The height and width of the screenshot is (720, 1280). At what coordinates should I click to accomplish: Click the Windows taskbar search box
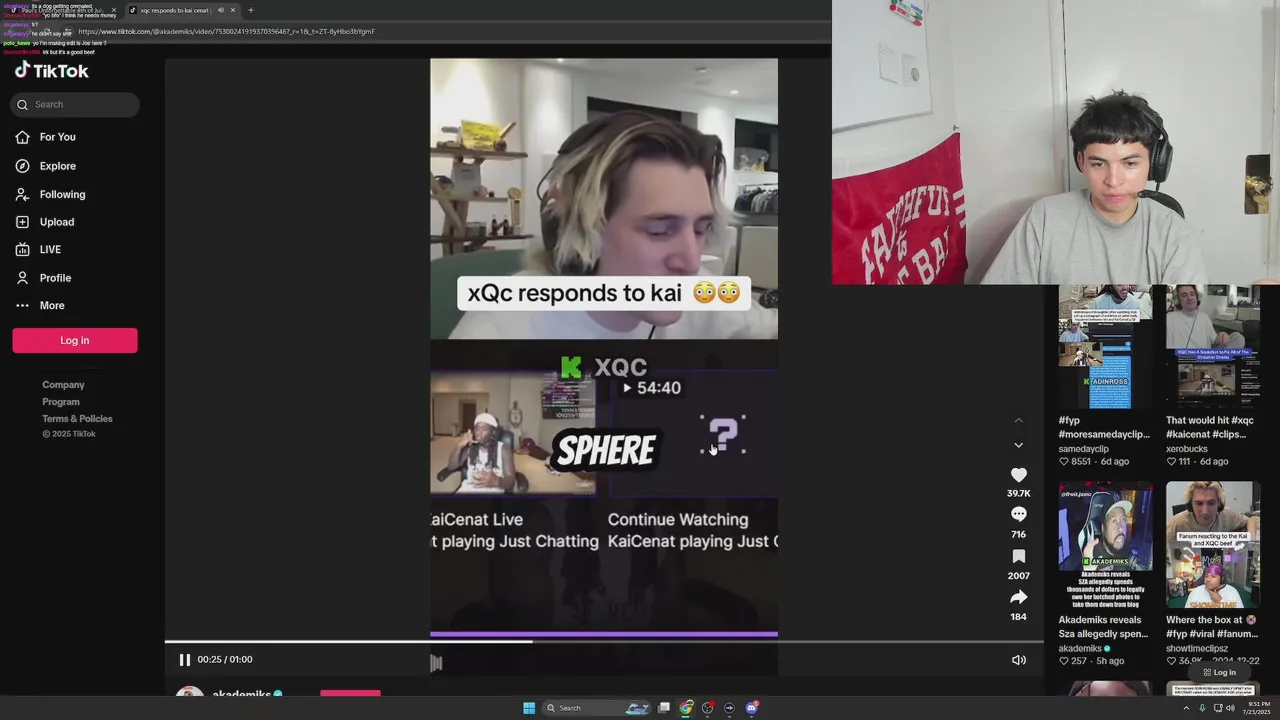point(597,708)
